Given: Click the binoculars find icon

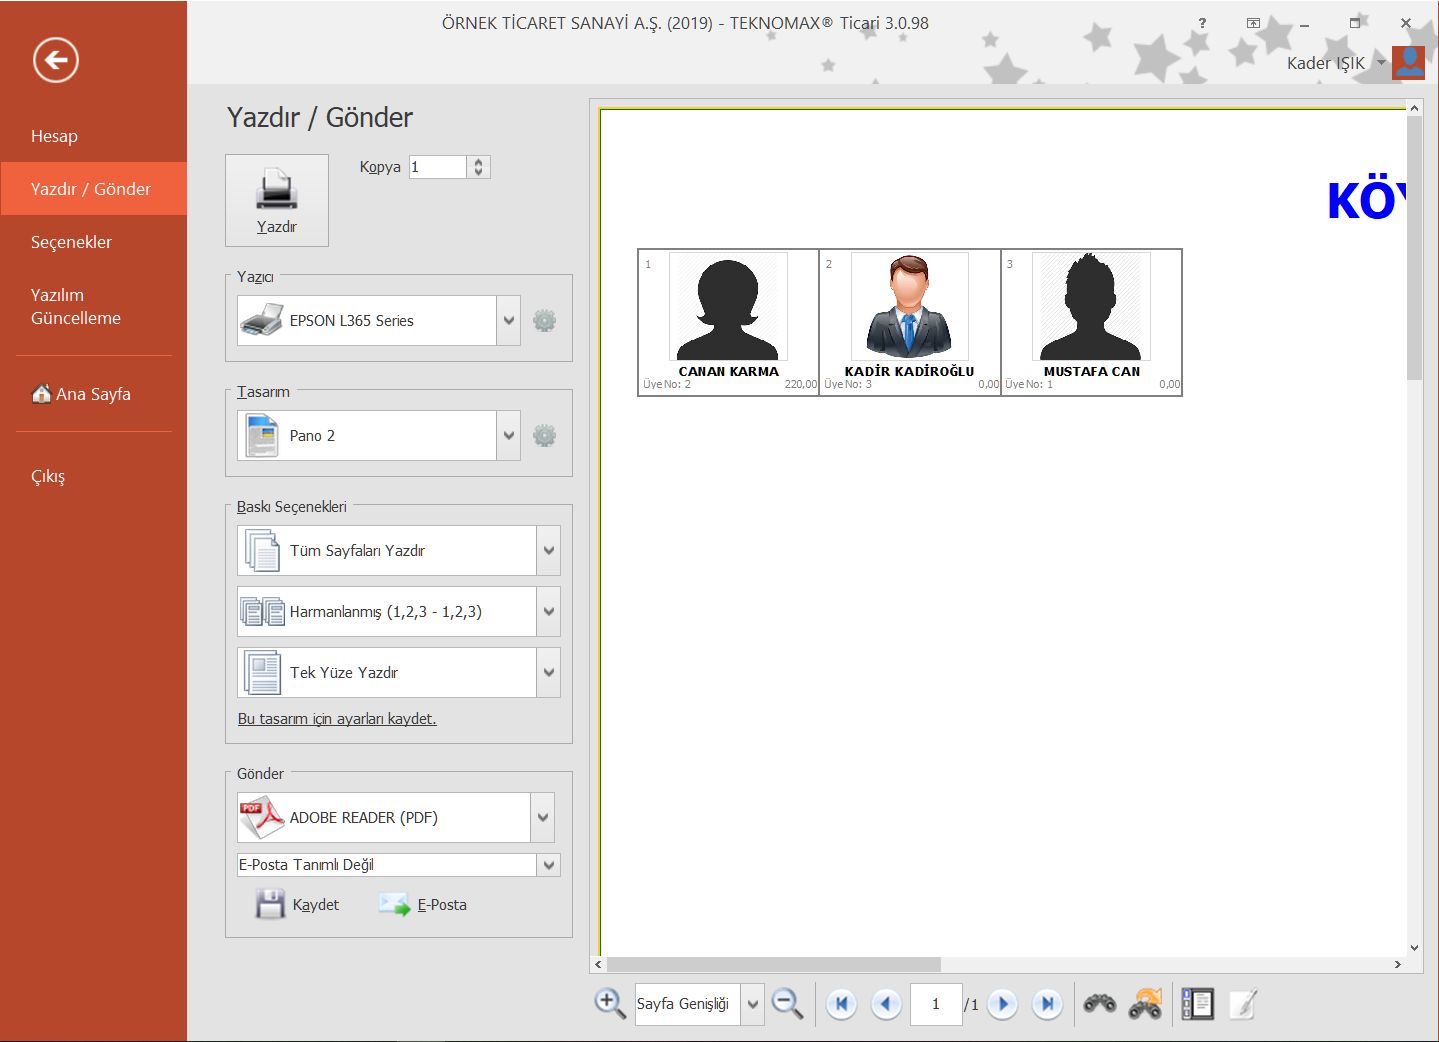Looking at the screenshot, I should pyautogui.click(x=1100, y=1004).
